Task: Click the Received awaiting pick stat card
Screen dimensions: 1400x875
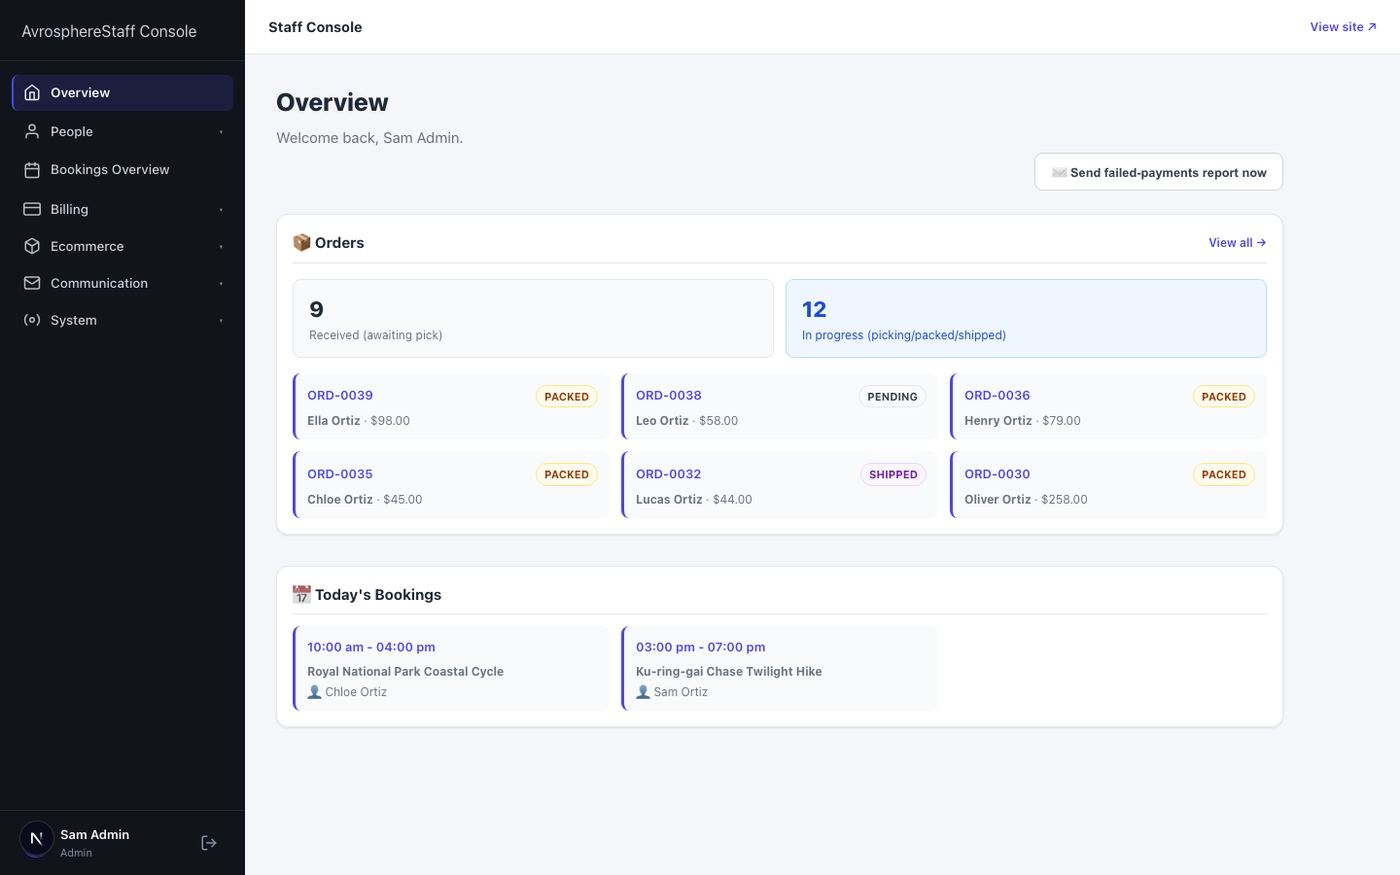Action: click(x=533, y=318)
